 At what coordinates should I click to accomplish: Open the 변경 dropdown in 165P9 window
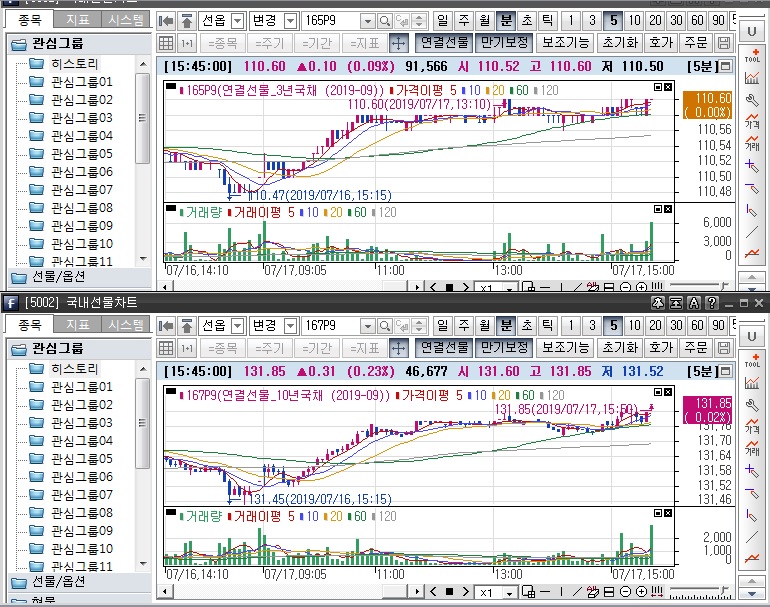coord(291,21)
